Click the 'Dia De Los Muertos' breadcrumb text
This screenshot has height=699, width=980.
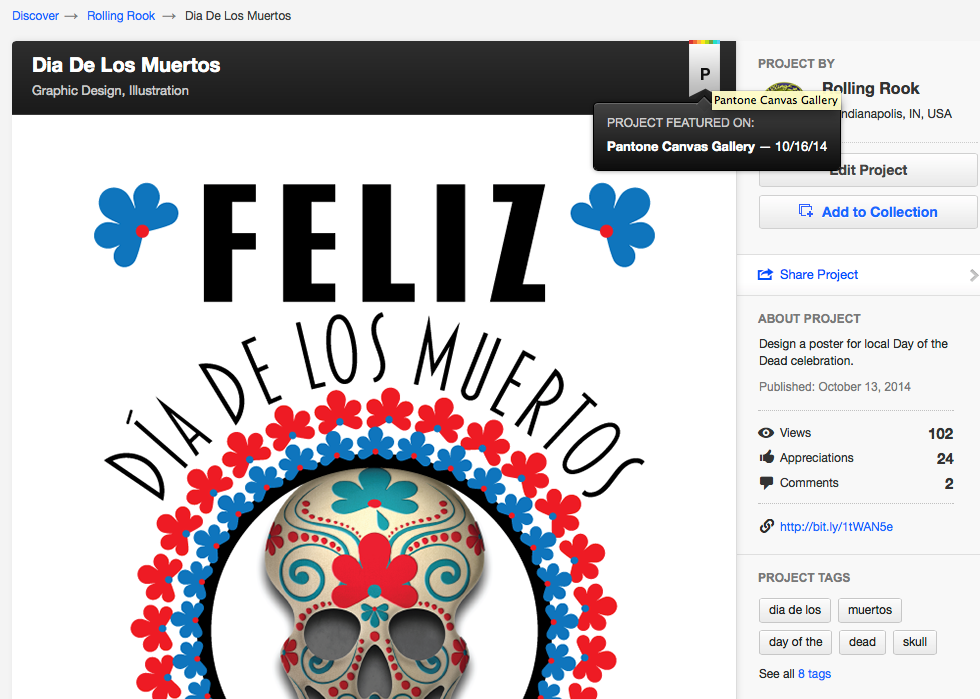(x=238, y=16)
